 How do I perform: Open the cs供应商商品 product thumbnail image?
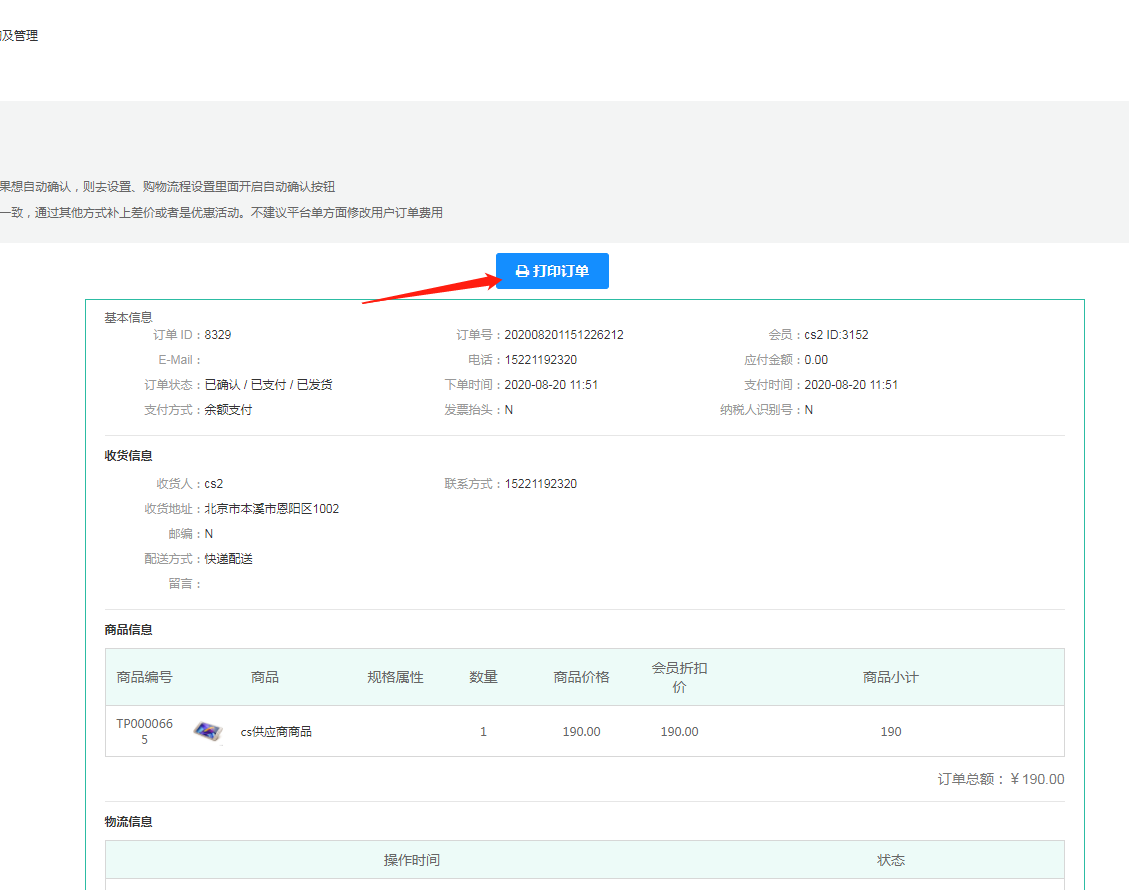[x=207, y=731]
